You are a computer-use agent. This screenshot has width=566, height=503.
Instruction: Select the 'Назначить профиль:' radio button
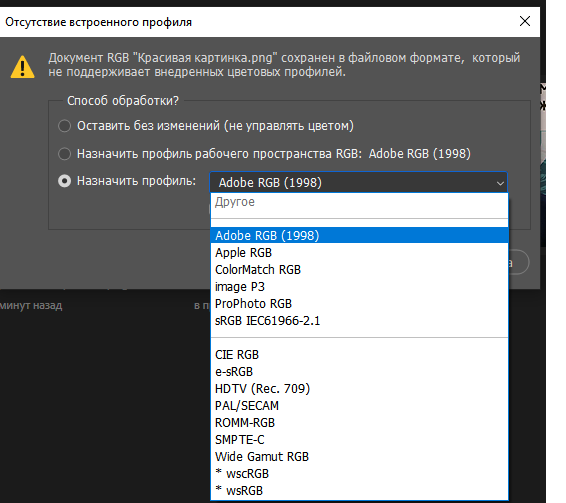point(65,181)
